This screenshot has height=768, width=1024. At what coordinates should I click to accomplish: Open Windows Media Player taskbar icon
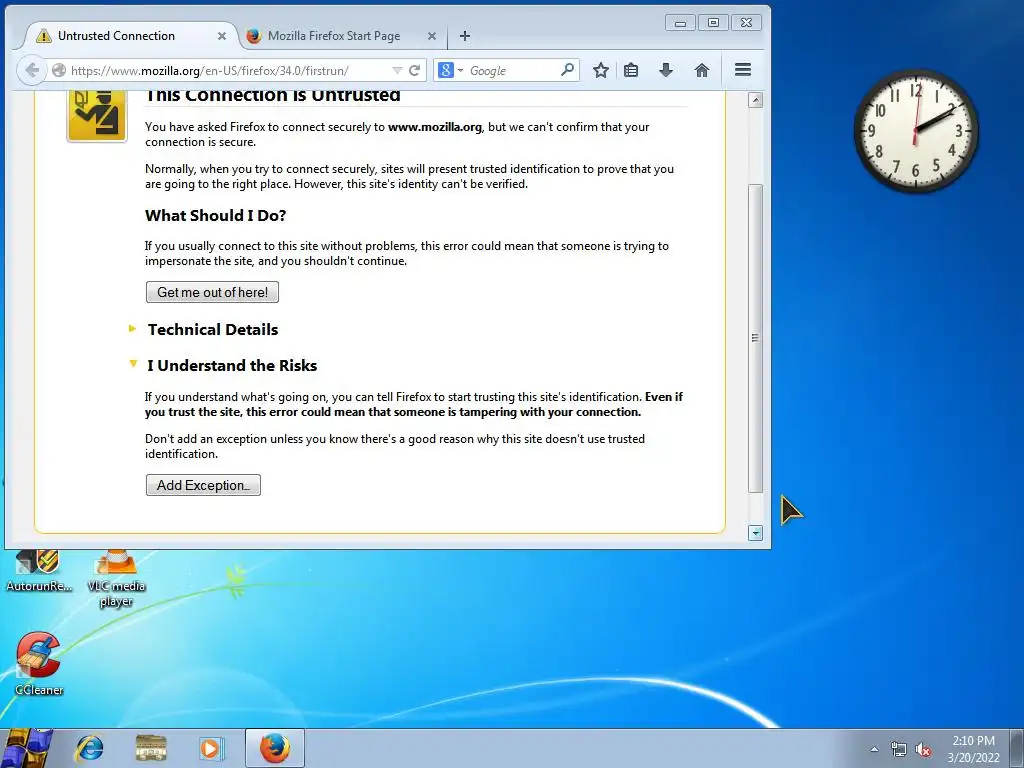211,748
